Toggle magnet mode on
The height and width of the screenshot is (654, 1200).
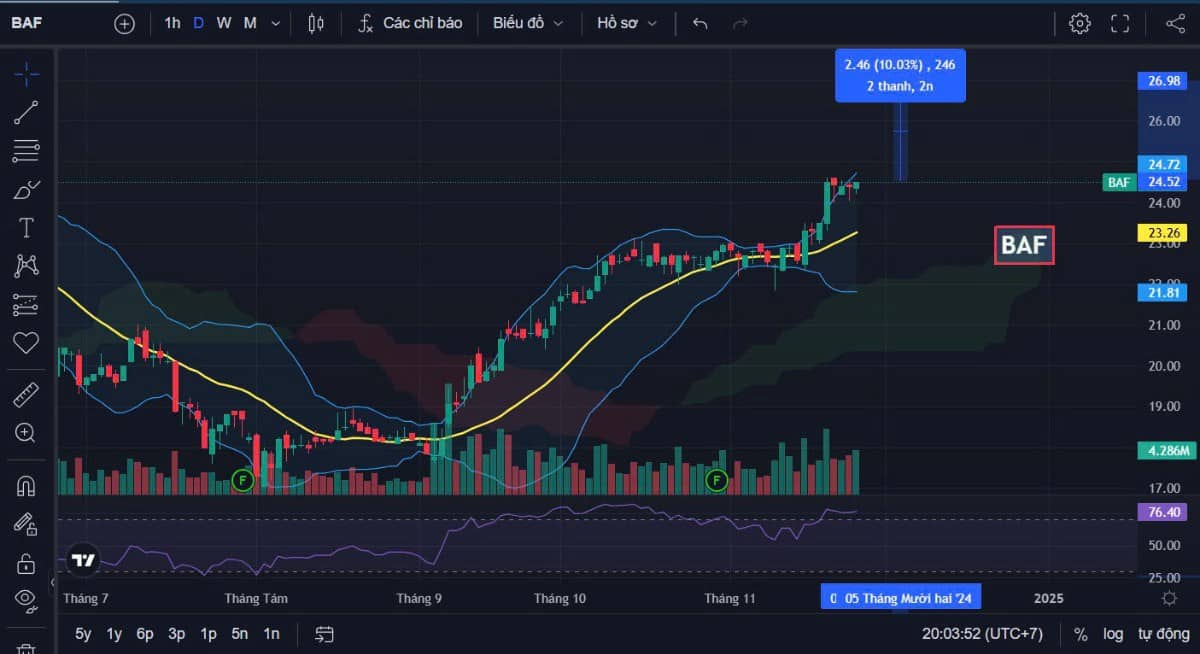click(x=27, y=486)
